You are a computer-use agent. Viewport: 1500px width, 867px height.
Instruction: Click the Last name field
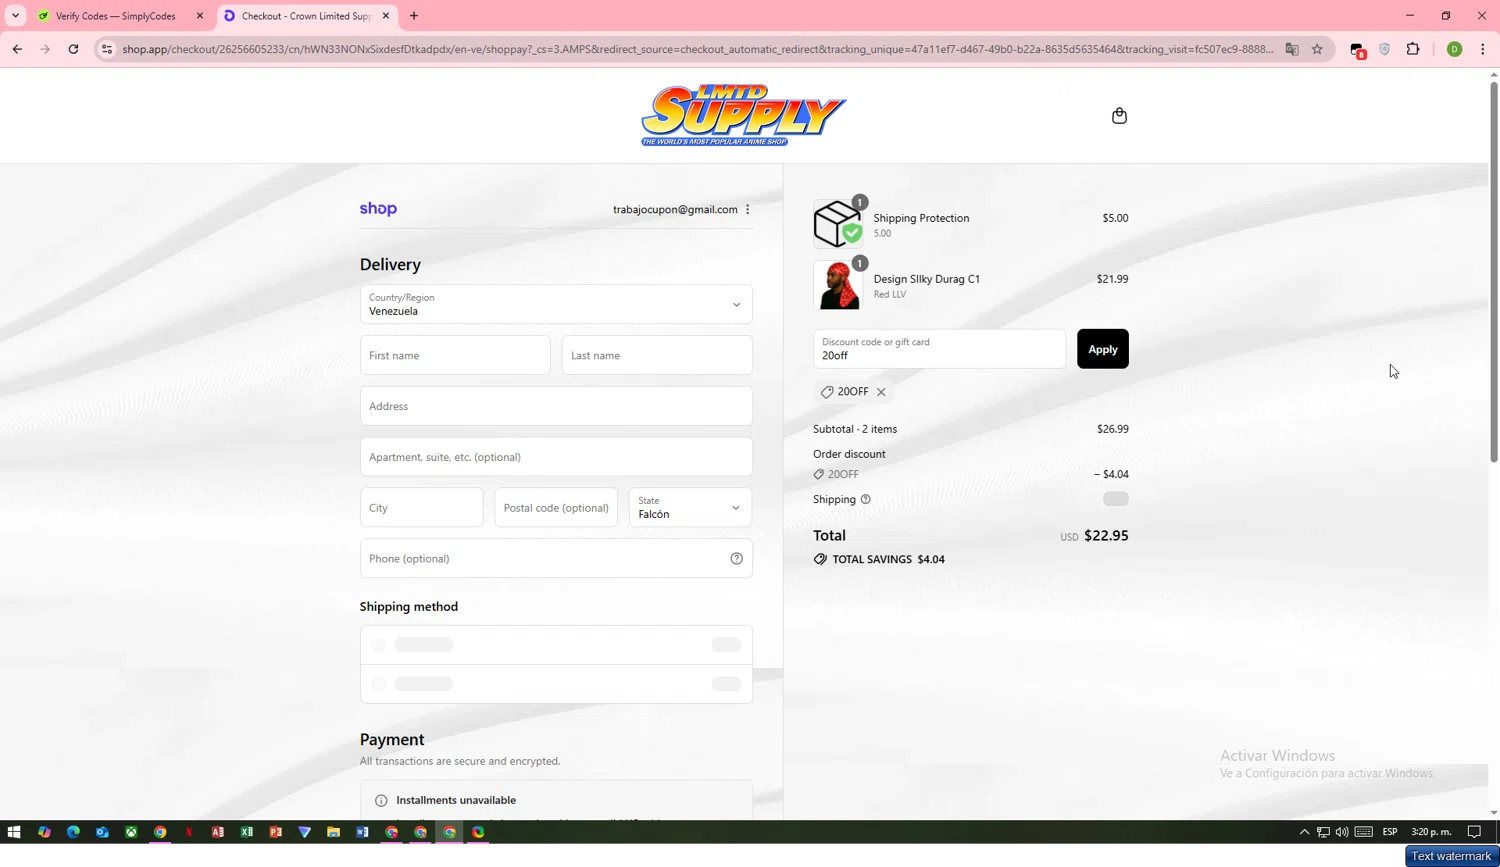coord(657,355)
